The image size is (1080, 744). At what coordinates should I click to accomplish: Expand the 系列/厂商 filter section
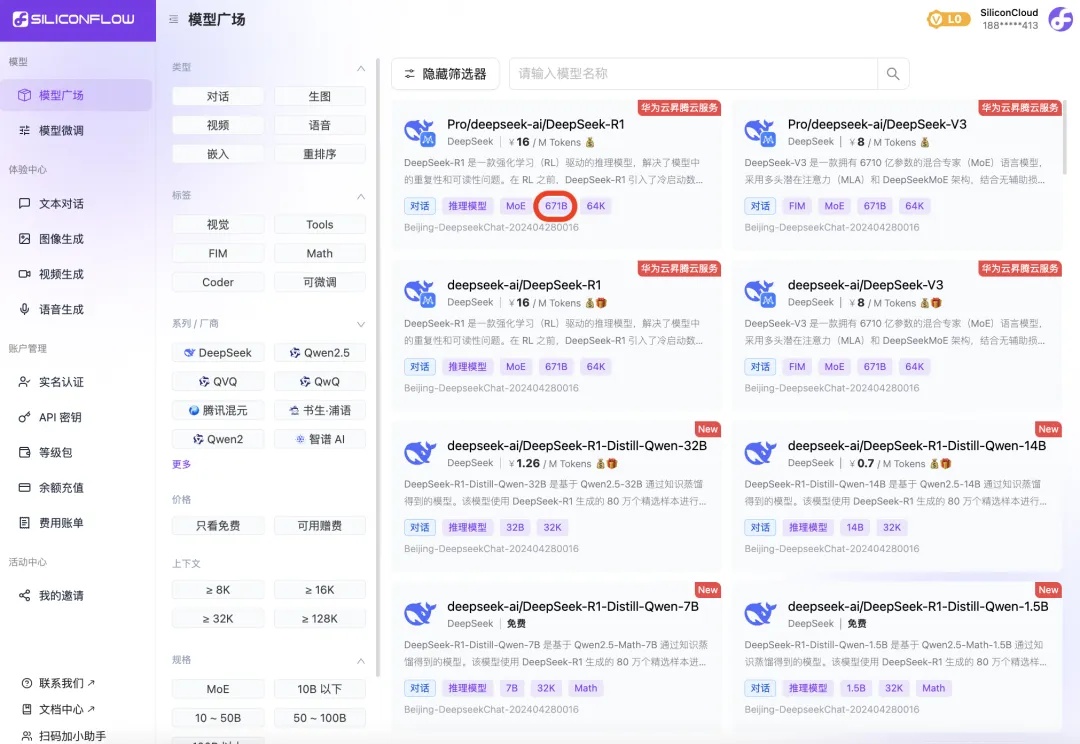[361, 324]
